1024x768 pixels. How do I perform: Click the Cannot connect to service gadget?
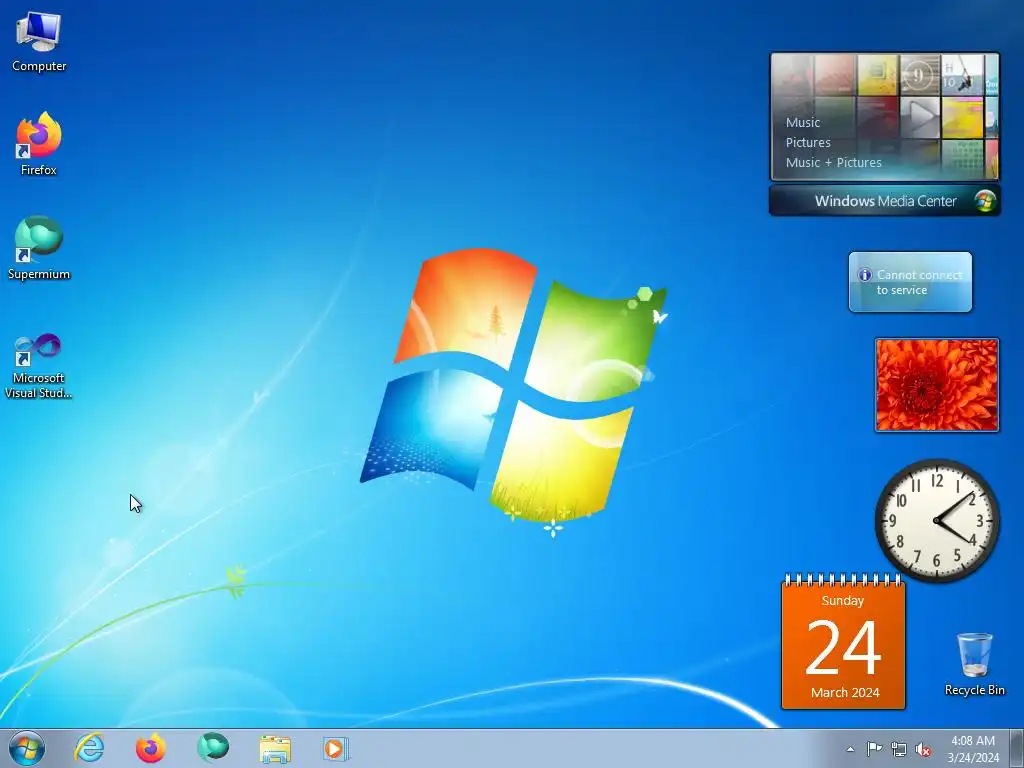(910, 282)
